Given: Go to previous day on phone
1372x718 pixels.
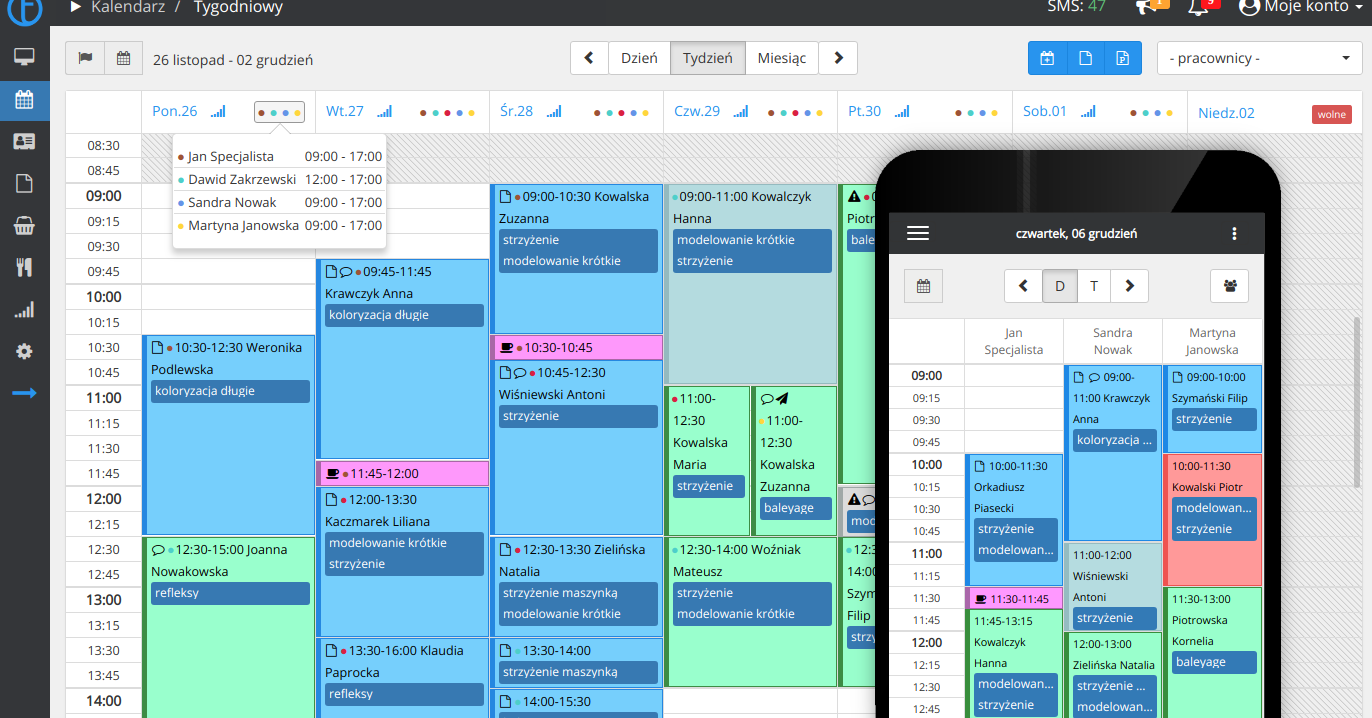Looking at the screenshot, I should pyautogui.click(x=1023, y=286).
